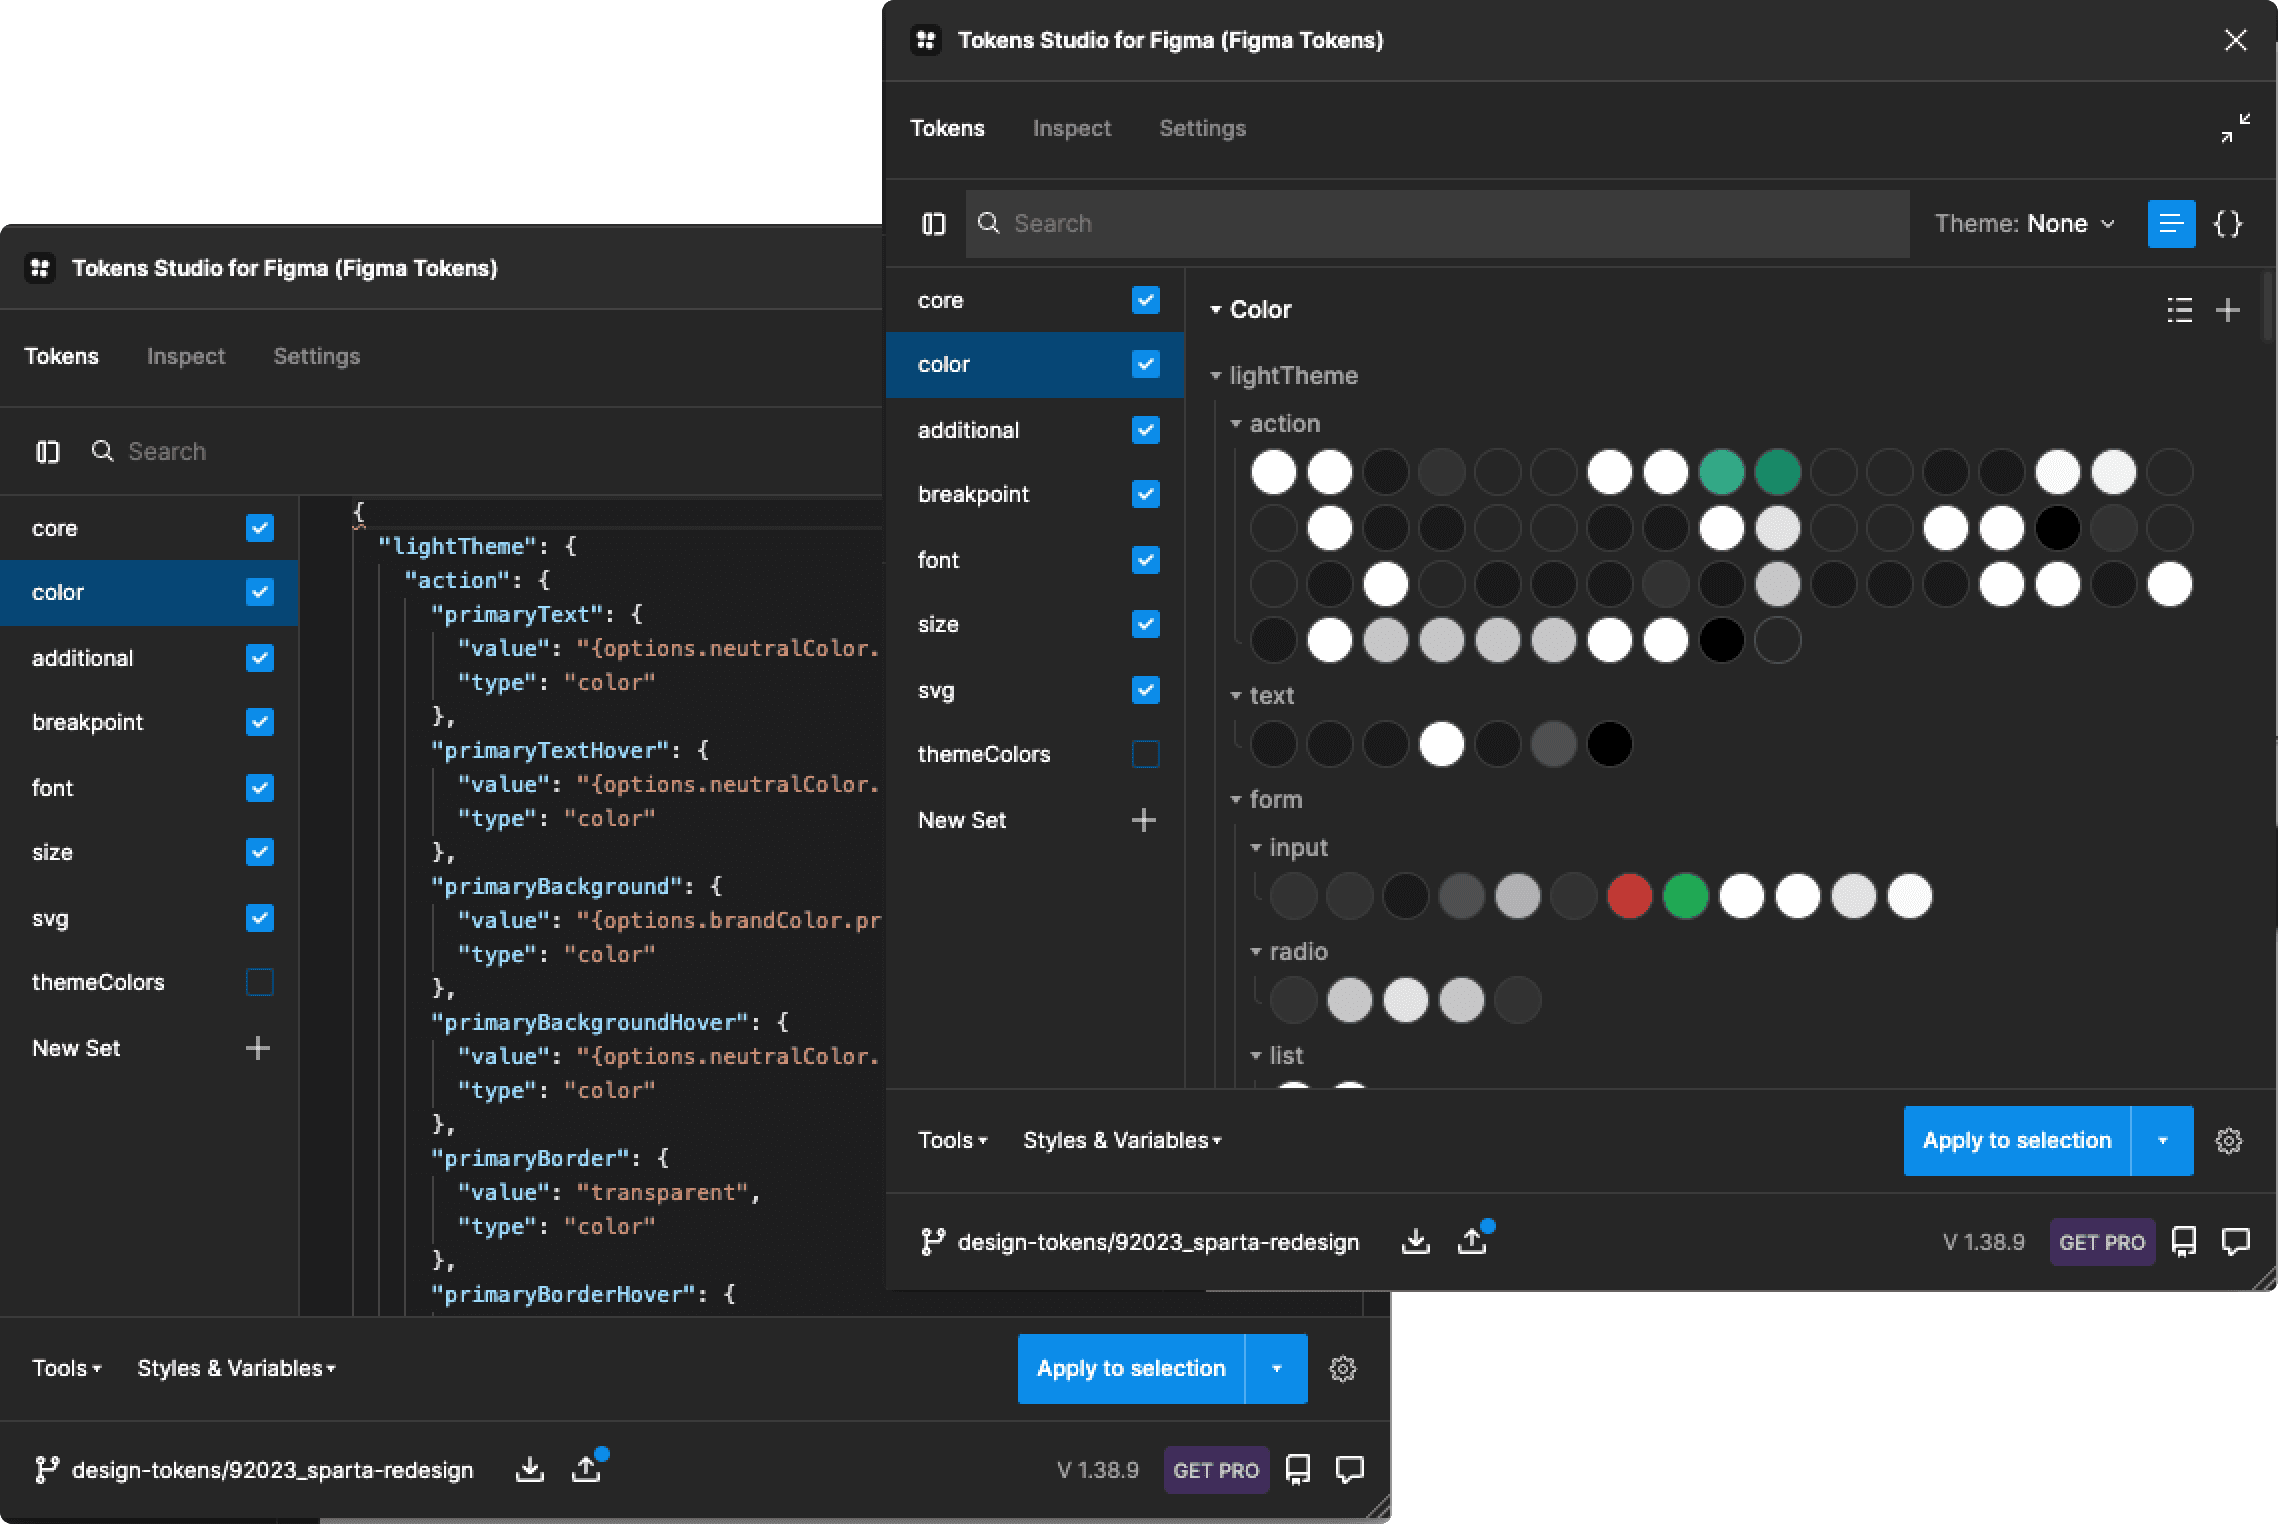Click git branch icon in front window footer
2278x1524 pixels.
coord(932,1241)
